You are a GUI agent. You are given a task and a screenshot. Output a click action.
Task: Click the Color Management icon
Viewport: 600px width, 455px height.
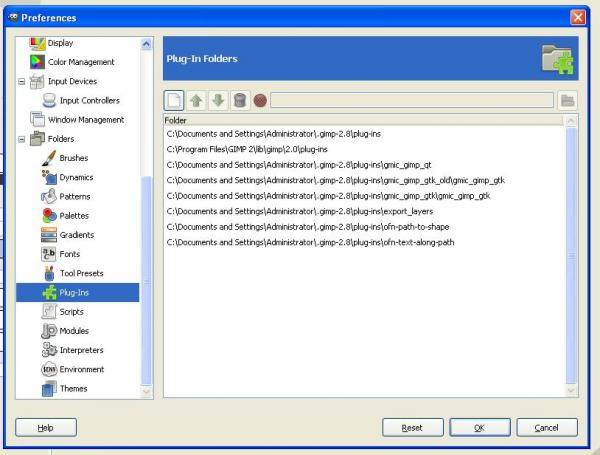tap(37, 62)
